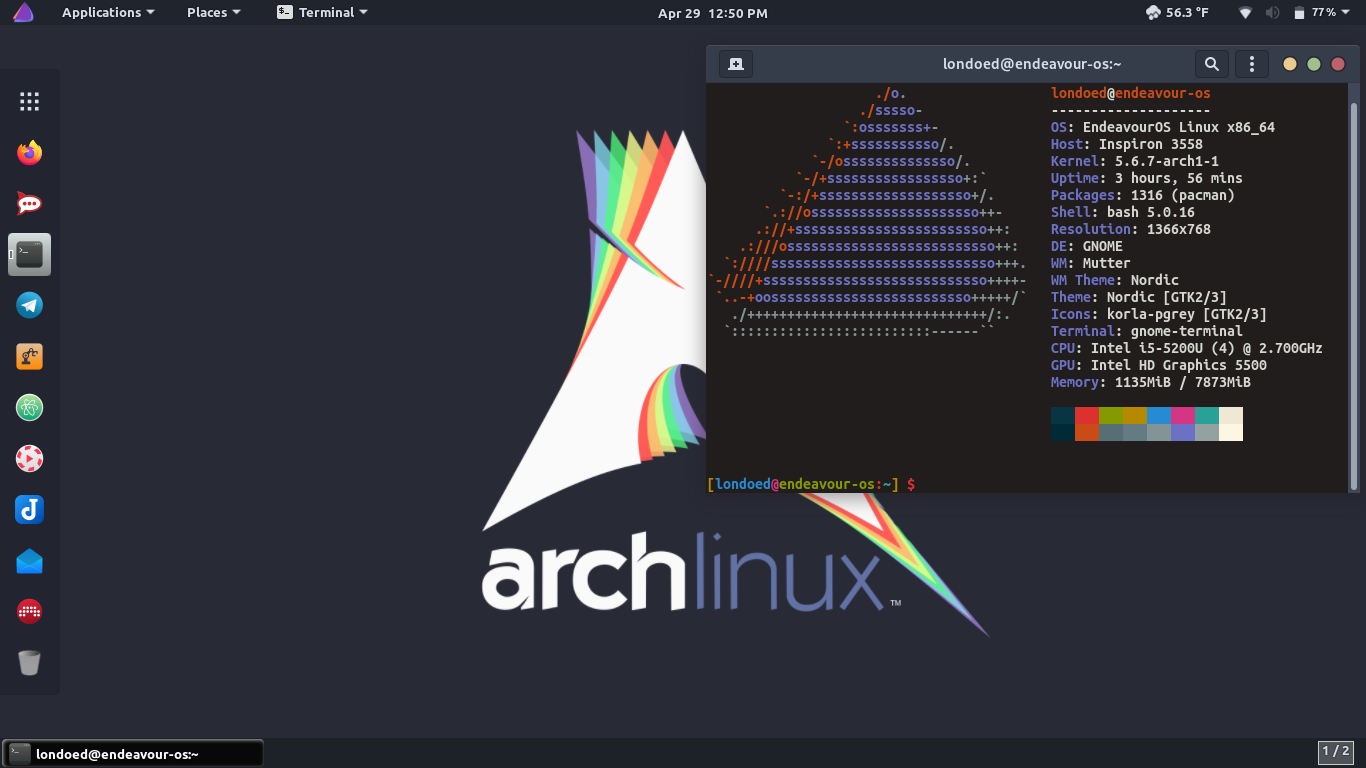1366x768 pixels.
Task: Click the volume speaker icon in top bar
Action: pos(1272,13)
